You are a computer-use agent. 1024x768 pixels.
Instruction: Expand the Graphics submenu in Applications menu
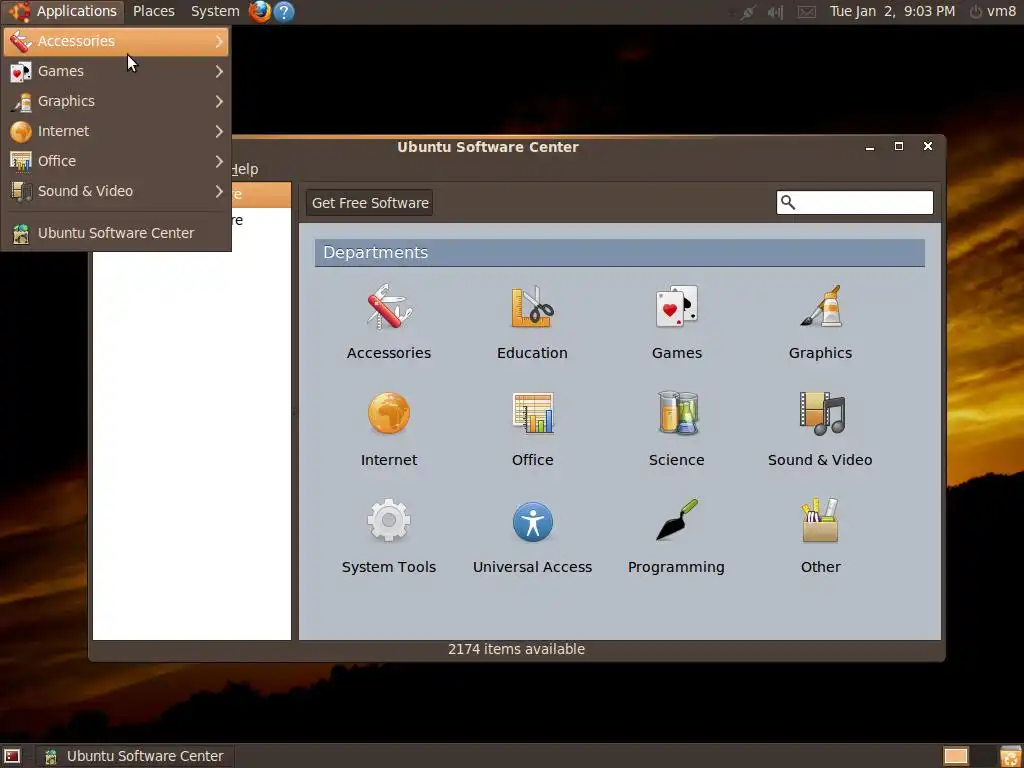(116, 101)
